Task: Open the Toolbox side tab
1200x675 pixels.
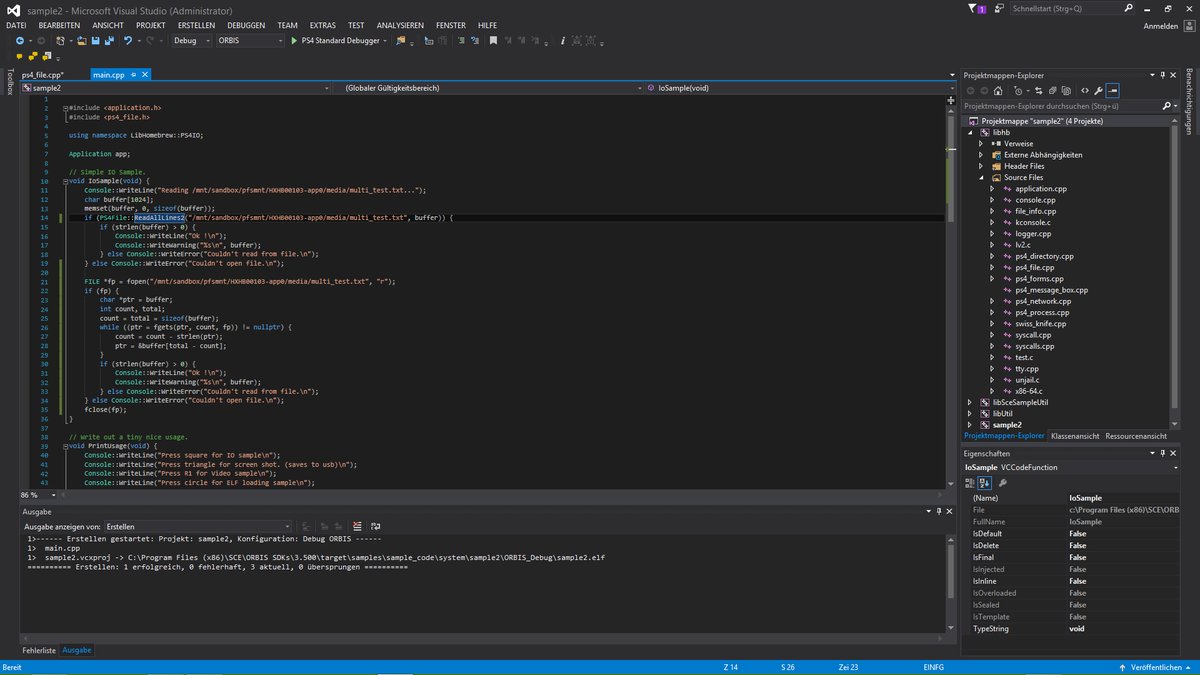Action: 9,83
